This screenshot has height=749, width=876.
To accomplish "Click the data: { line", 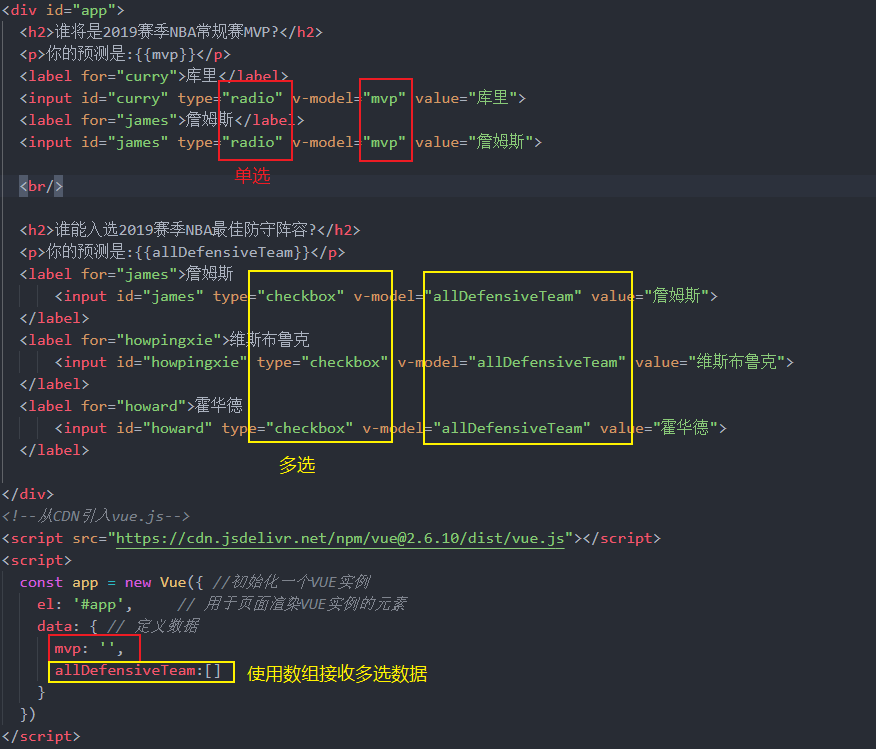I will point(67,626).
